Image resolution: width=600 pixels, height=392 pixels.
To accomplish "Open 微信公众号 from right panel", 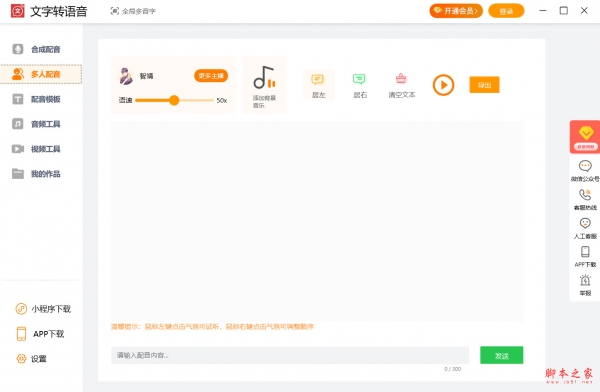I will coord(585,171).
